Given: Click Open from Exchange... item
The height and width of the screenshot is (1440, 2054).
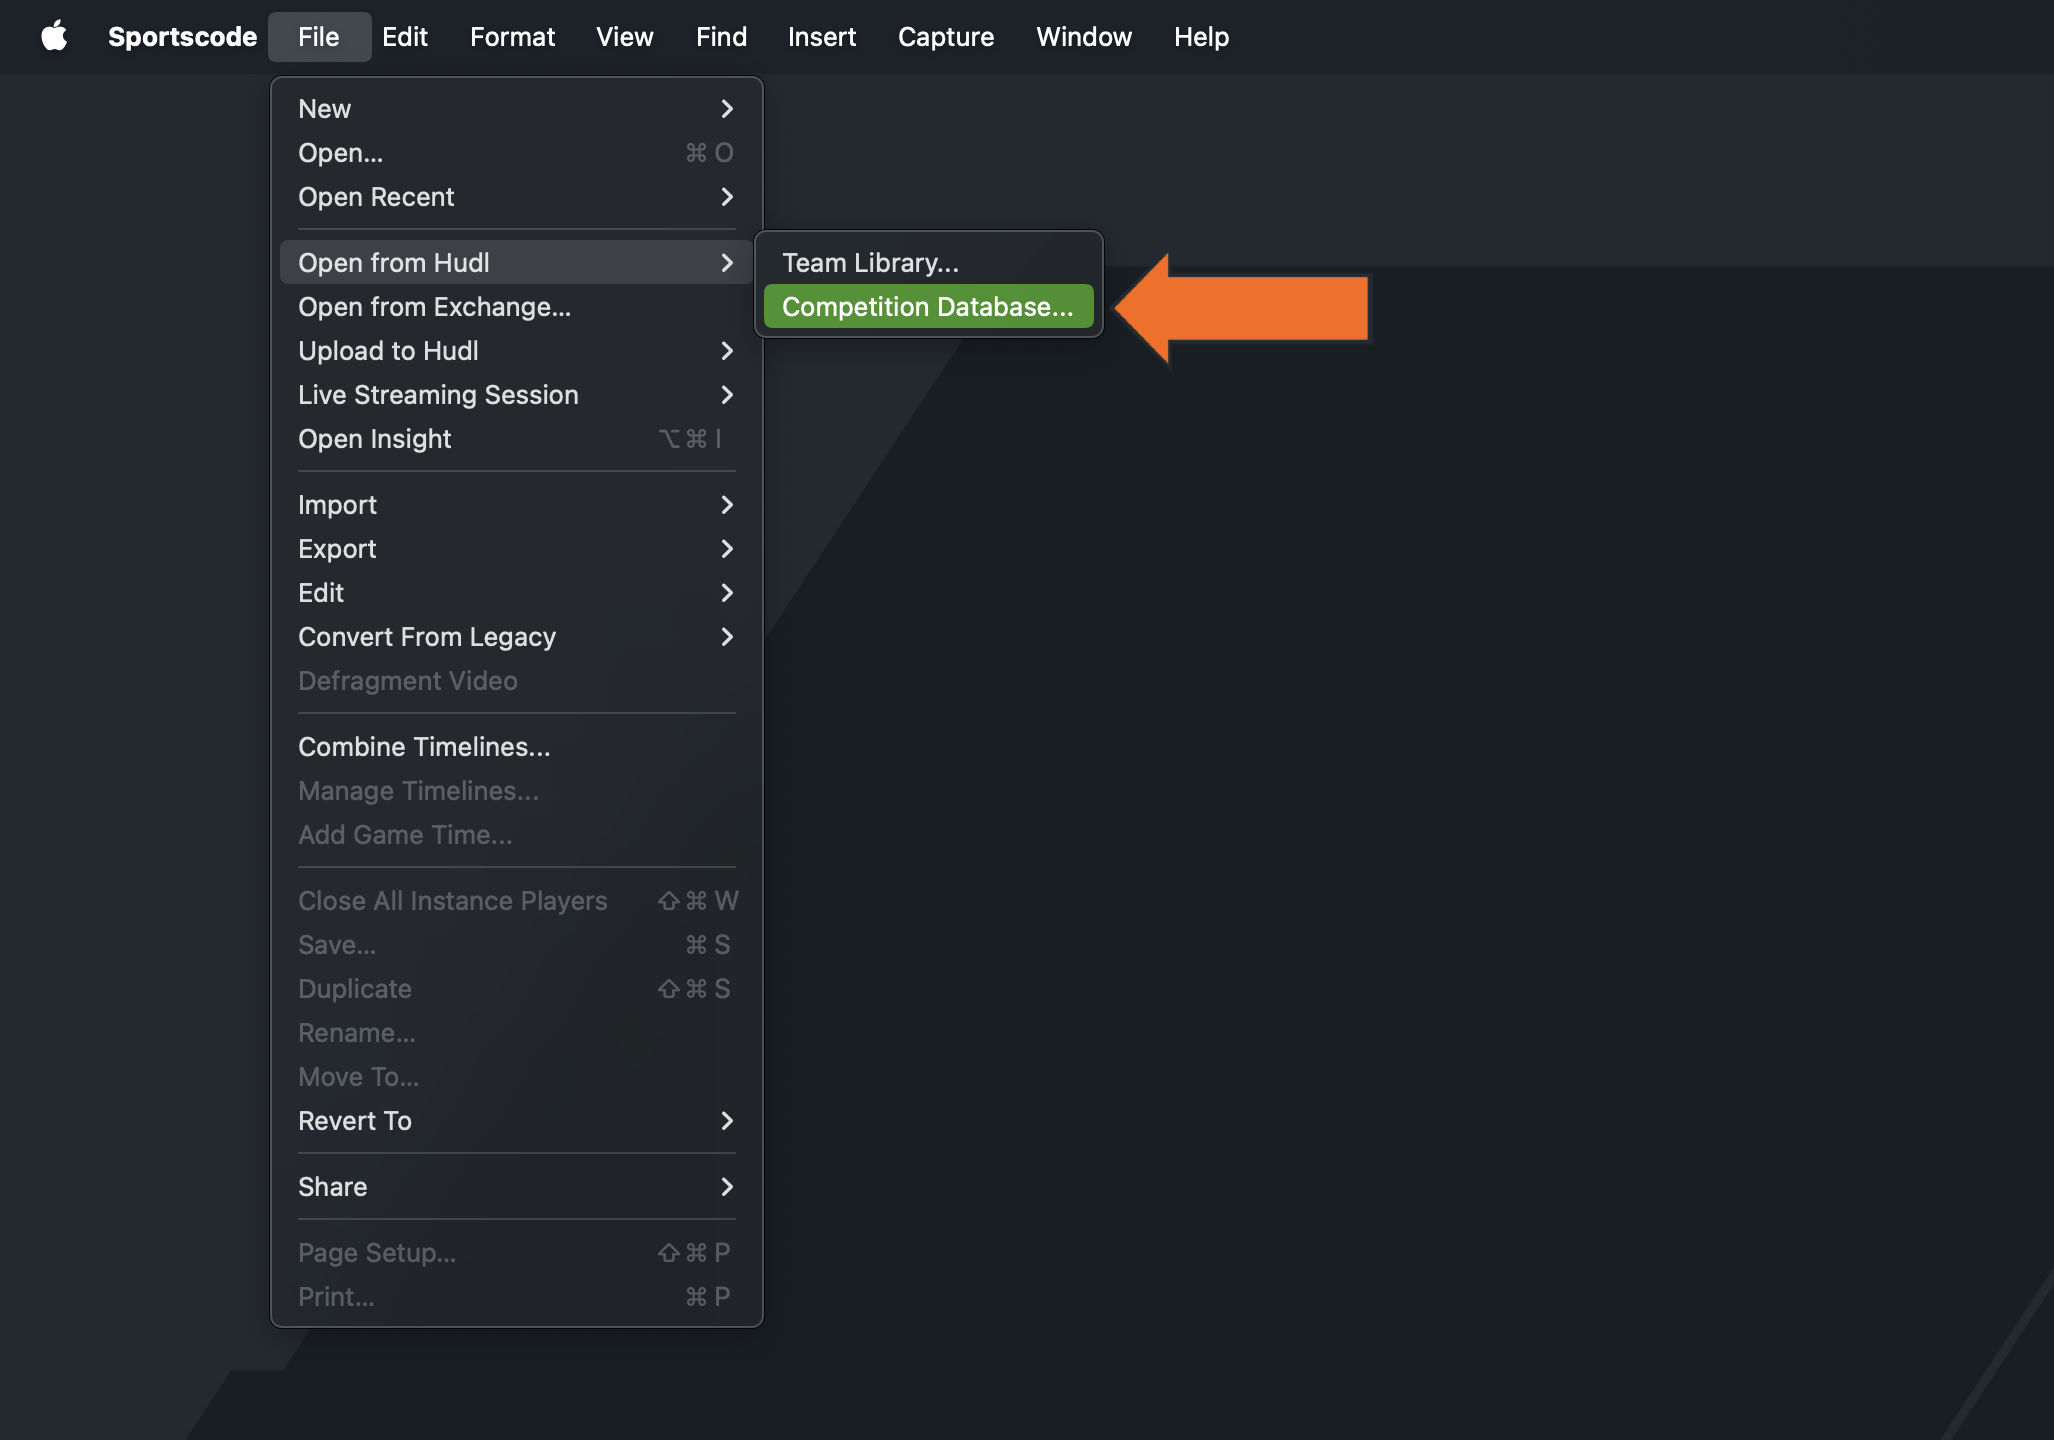Looking at the screenshot, I should click(x=435, y=307).
